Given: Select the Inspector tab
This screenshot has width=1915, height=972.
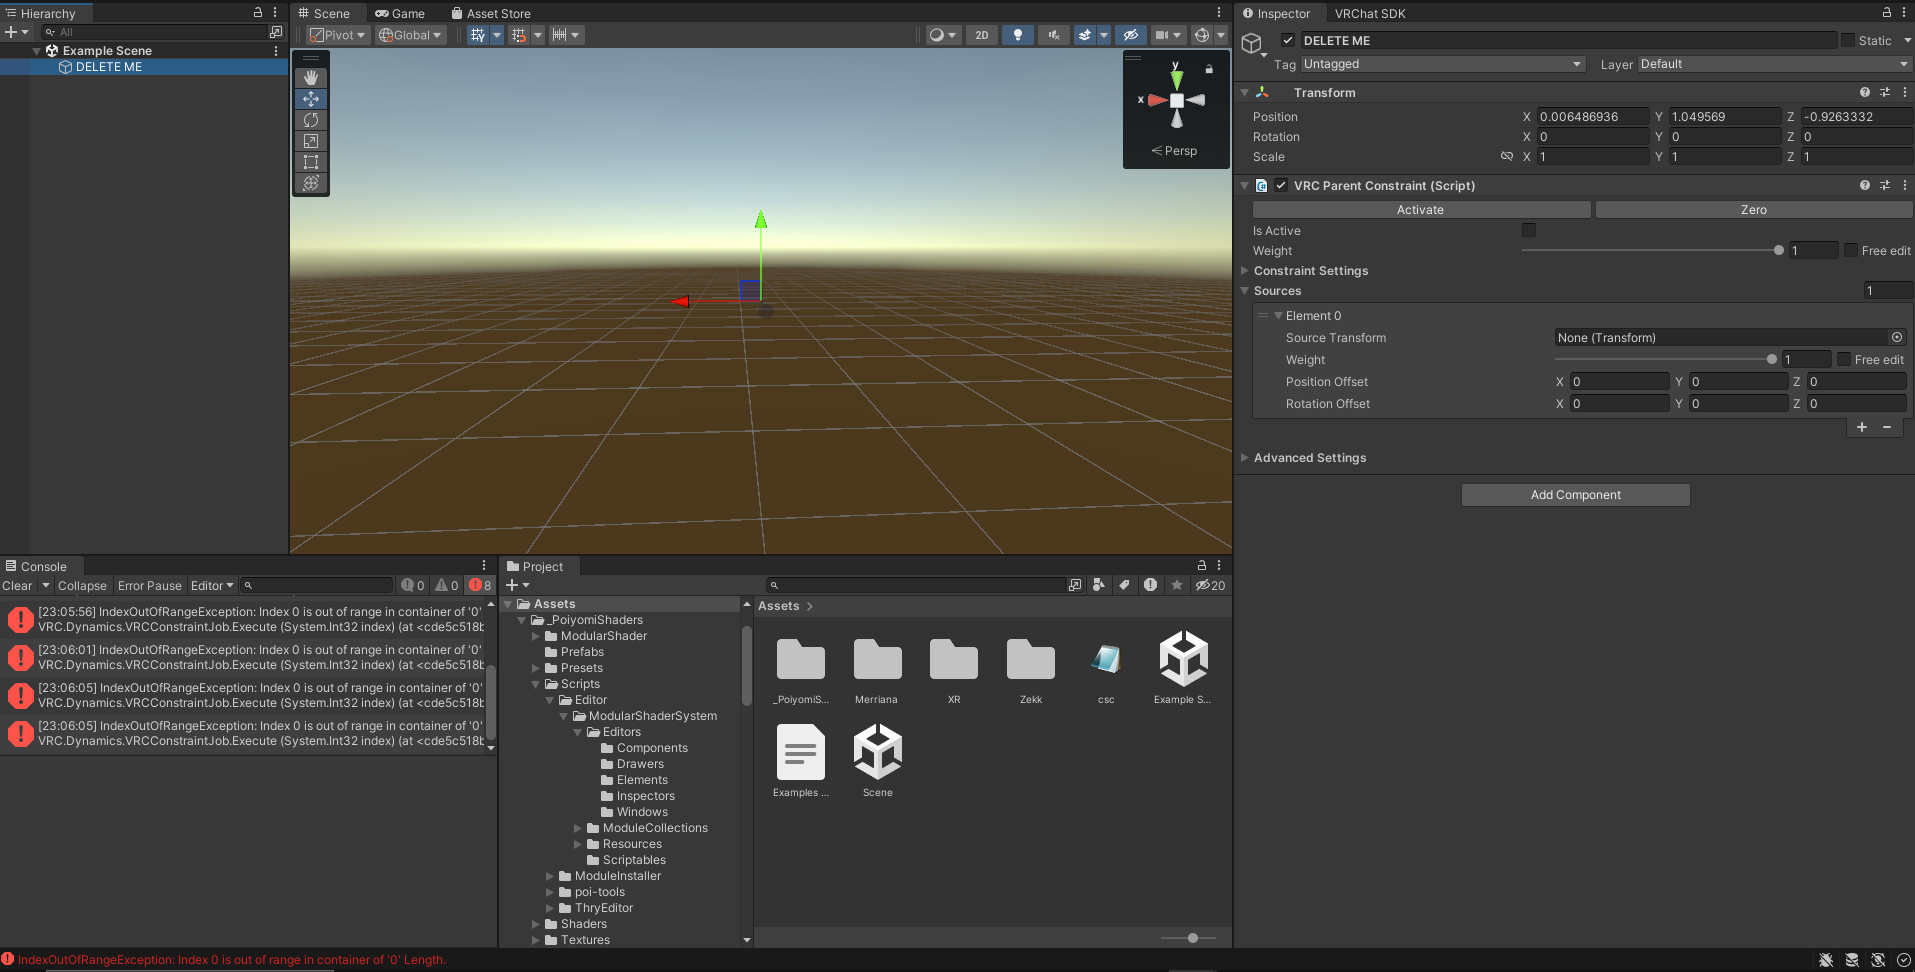Looking at the screenshot, I should point(1277,13).
